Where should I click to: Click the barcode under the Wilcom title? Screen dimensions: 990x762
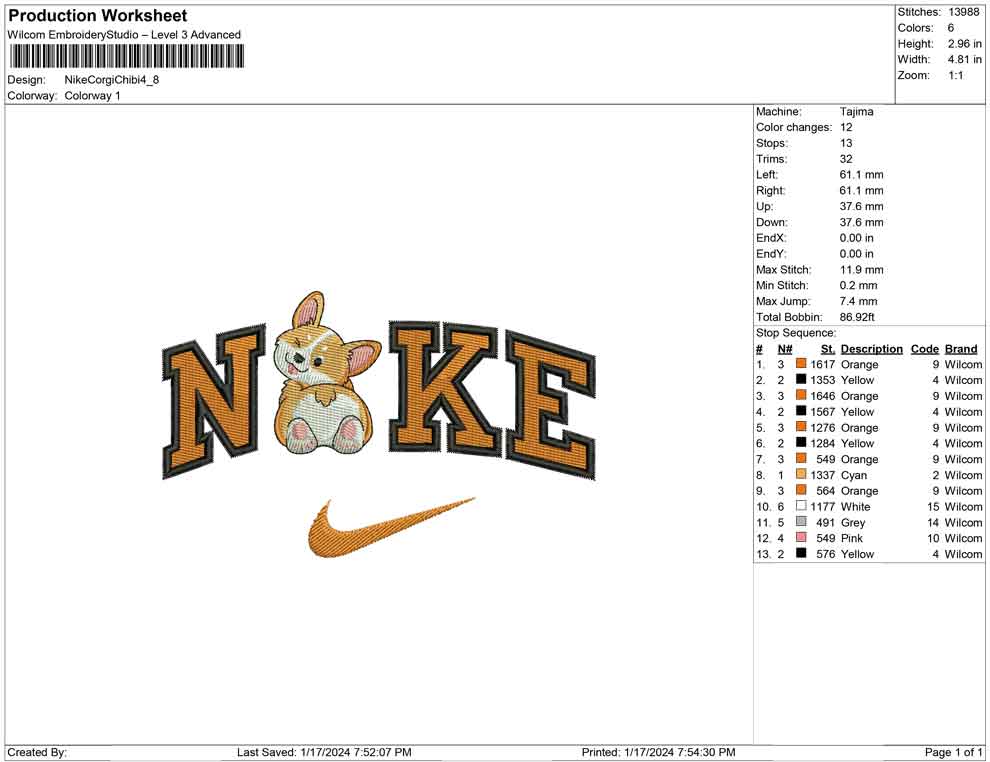tap(126, 56)
